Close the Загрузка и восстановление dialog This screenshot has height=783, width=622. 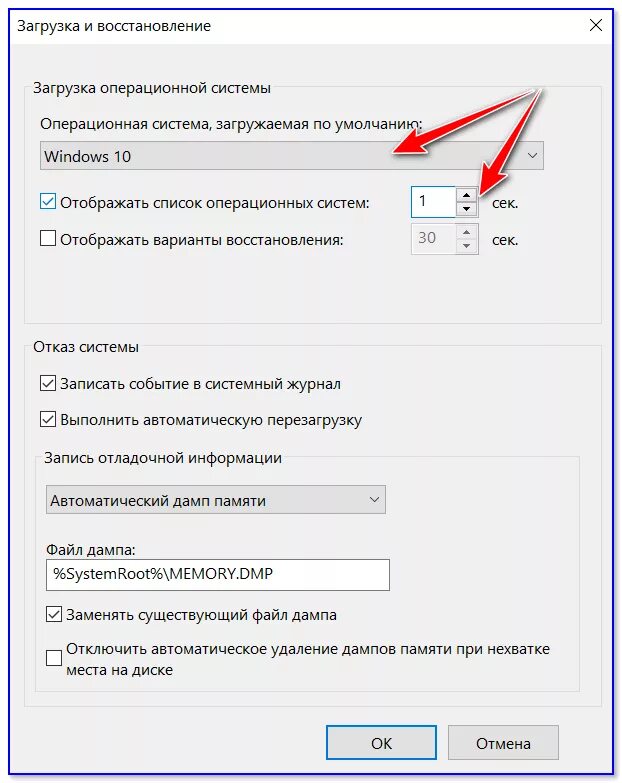[596, 25]
